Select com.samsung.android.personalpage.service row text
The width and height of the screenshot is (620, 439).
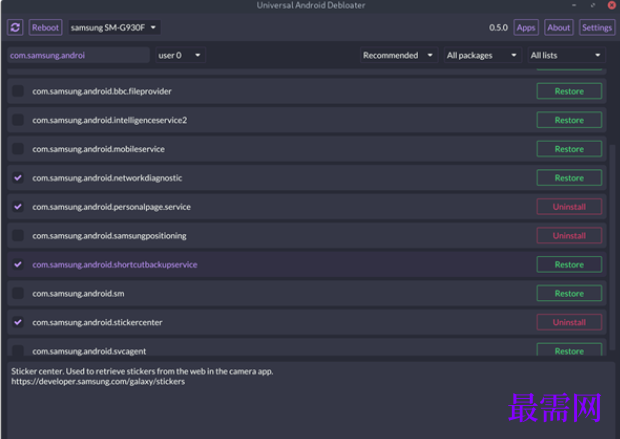click(x=111, y=206)
